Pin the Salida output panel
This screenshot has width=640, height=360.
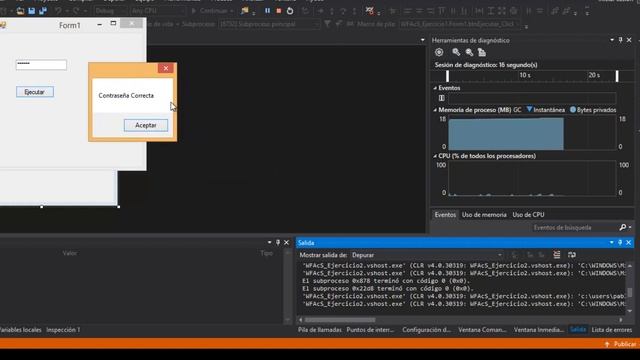click(620, 242)
